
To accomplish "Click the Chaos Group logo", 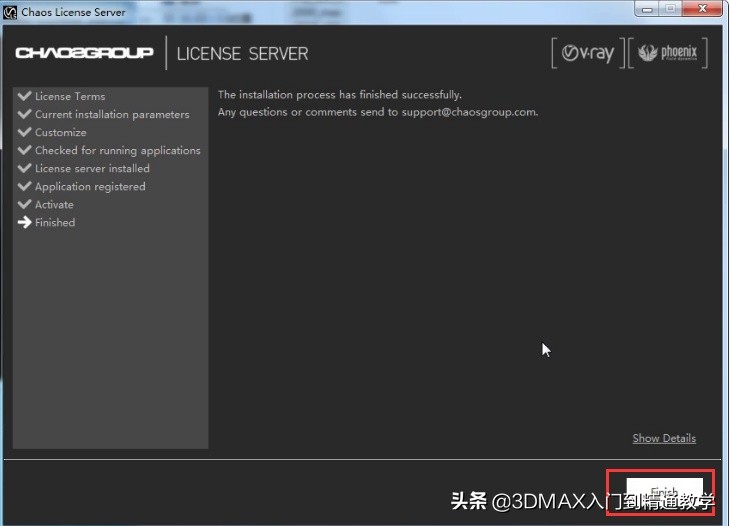I will (x=84, y=53).
